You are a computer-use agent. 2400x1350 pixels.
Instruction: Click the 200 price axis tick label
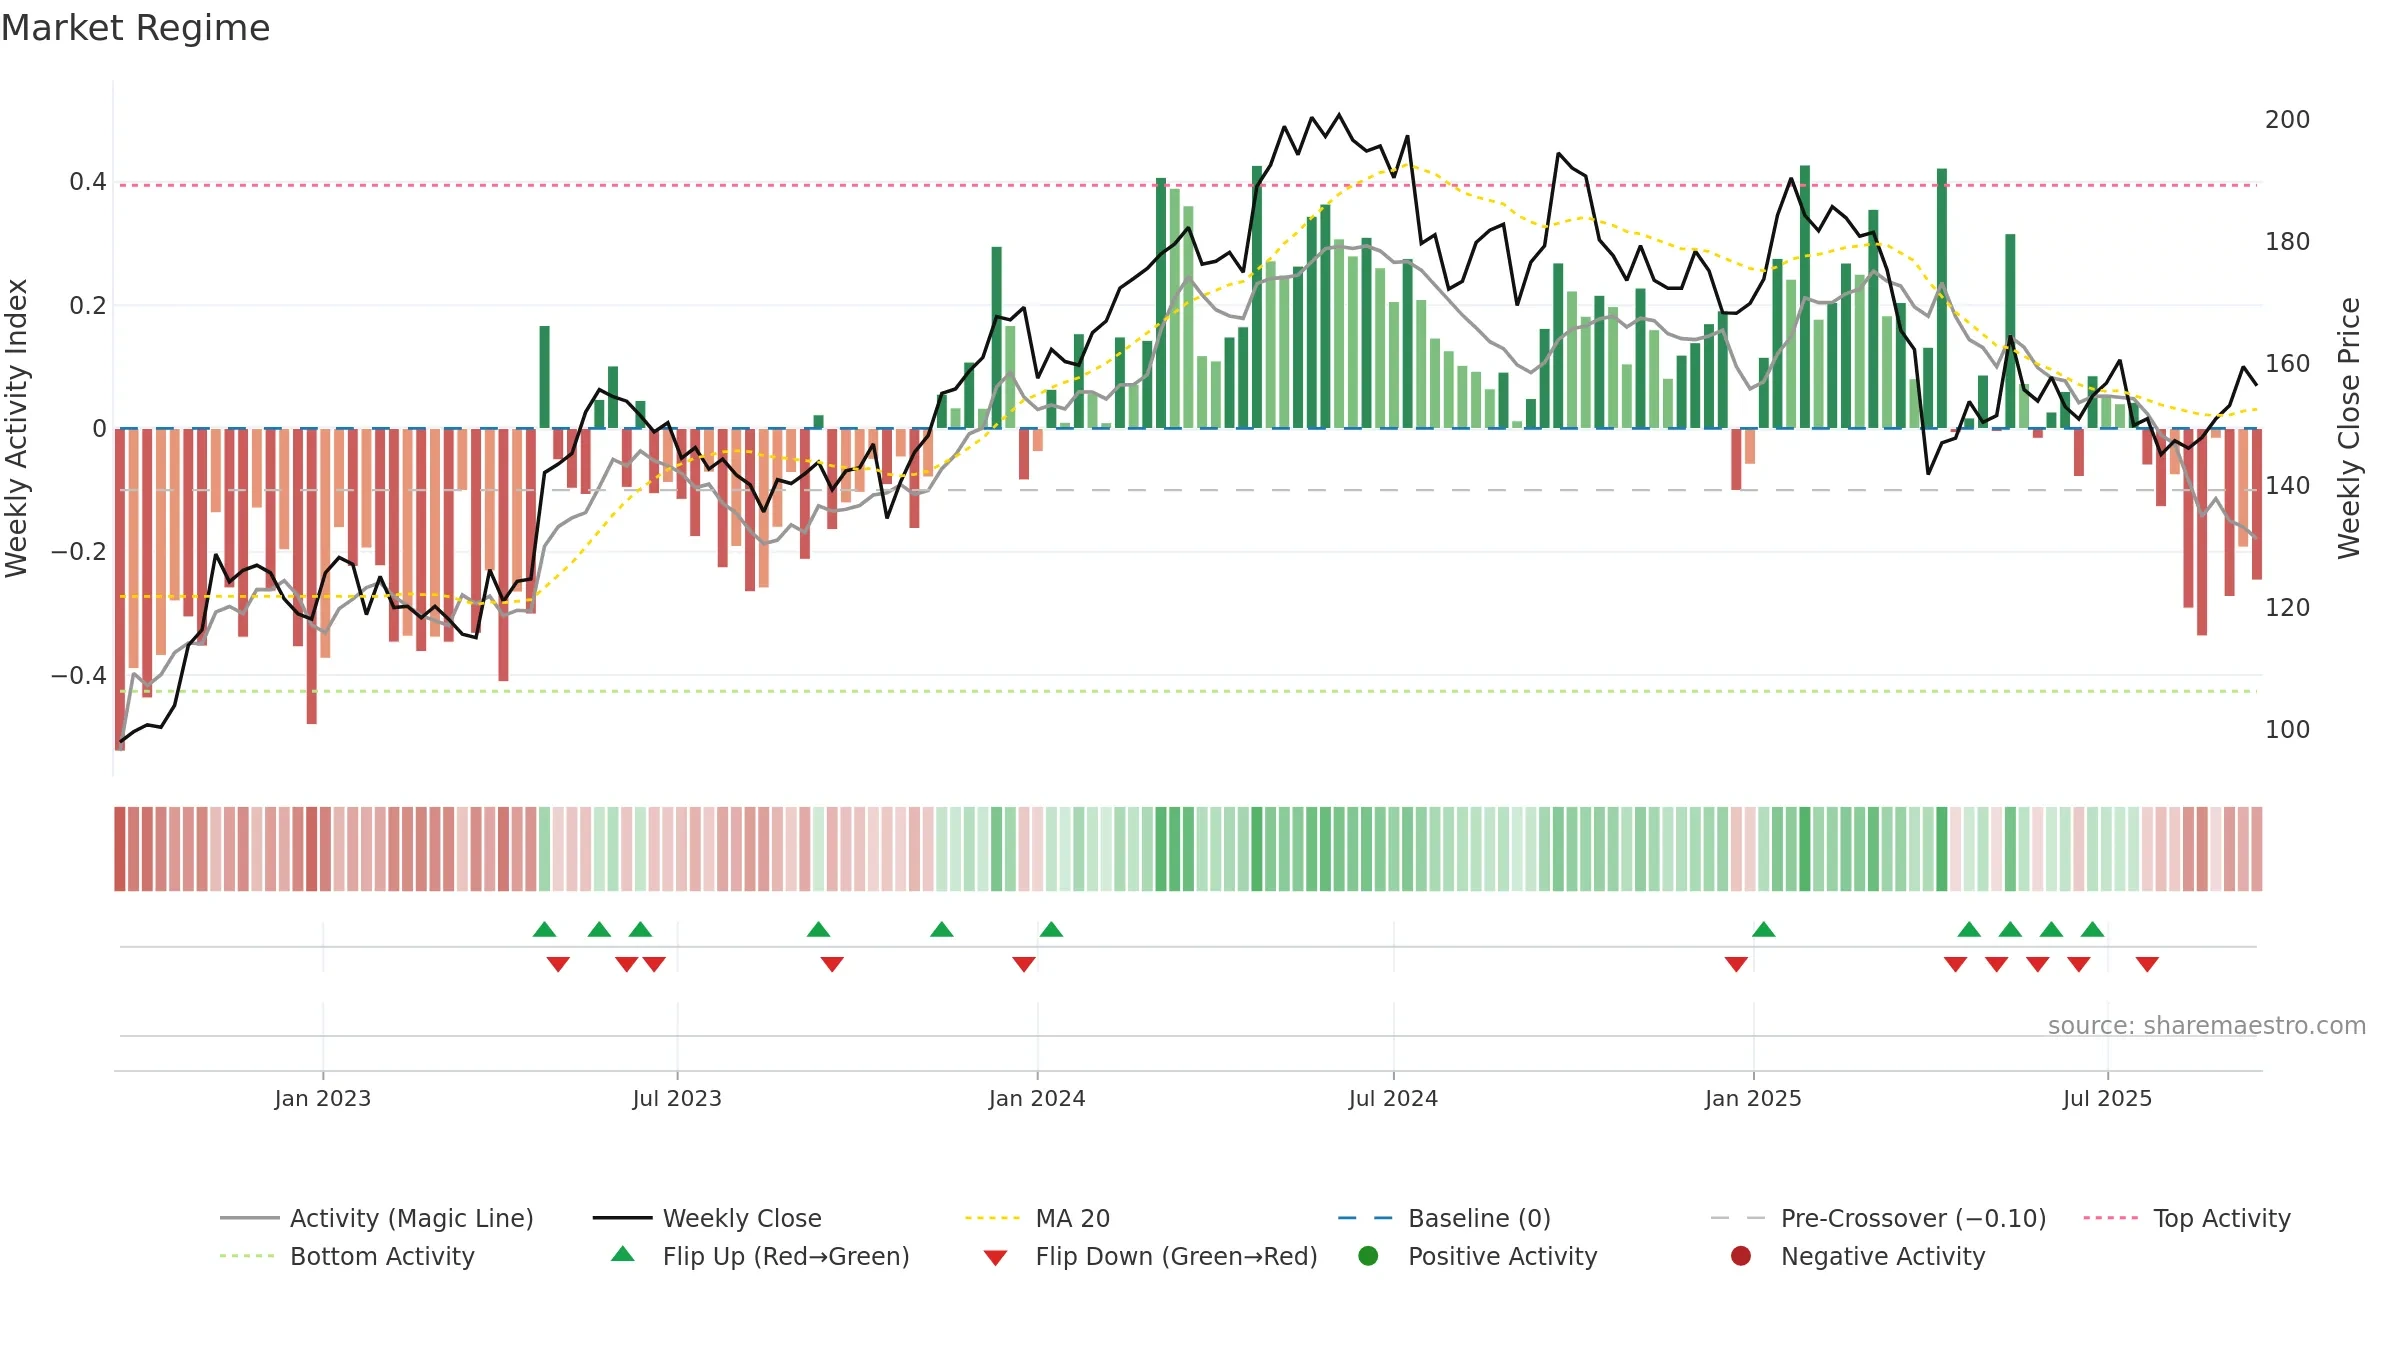point(2287,120)
